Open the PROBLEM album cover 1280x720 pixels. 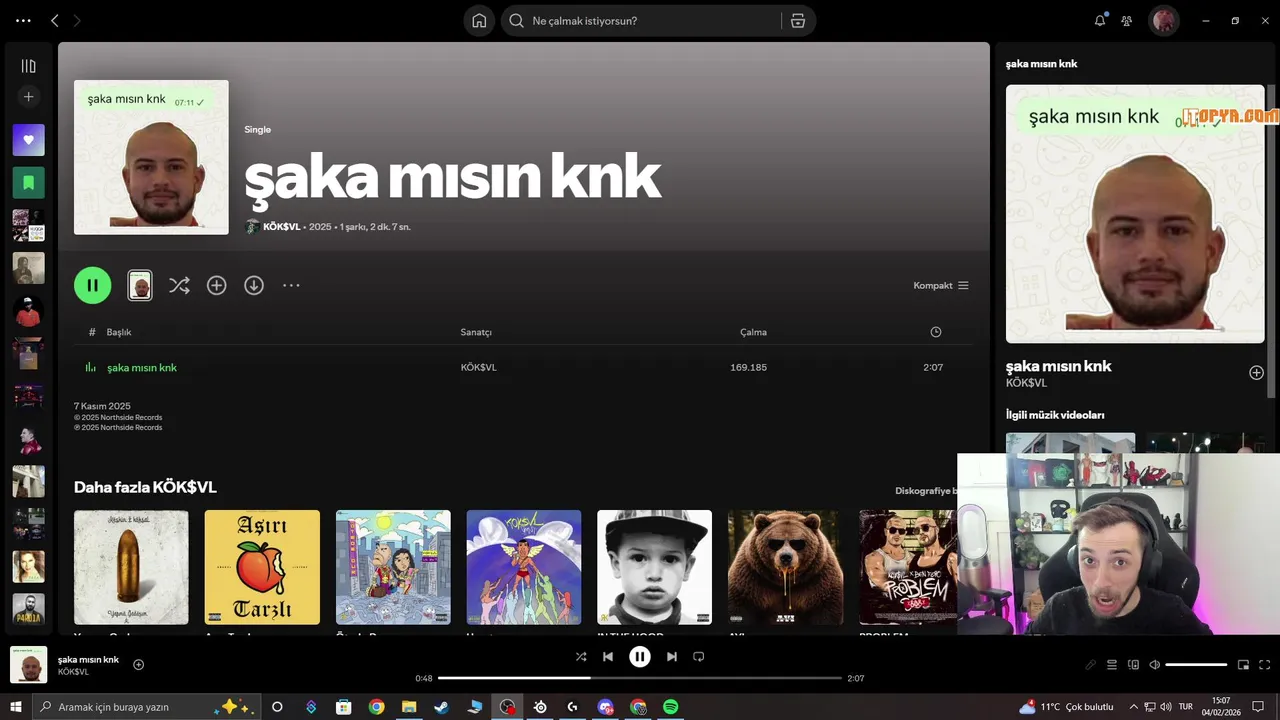(908, 567)
